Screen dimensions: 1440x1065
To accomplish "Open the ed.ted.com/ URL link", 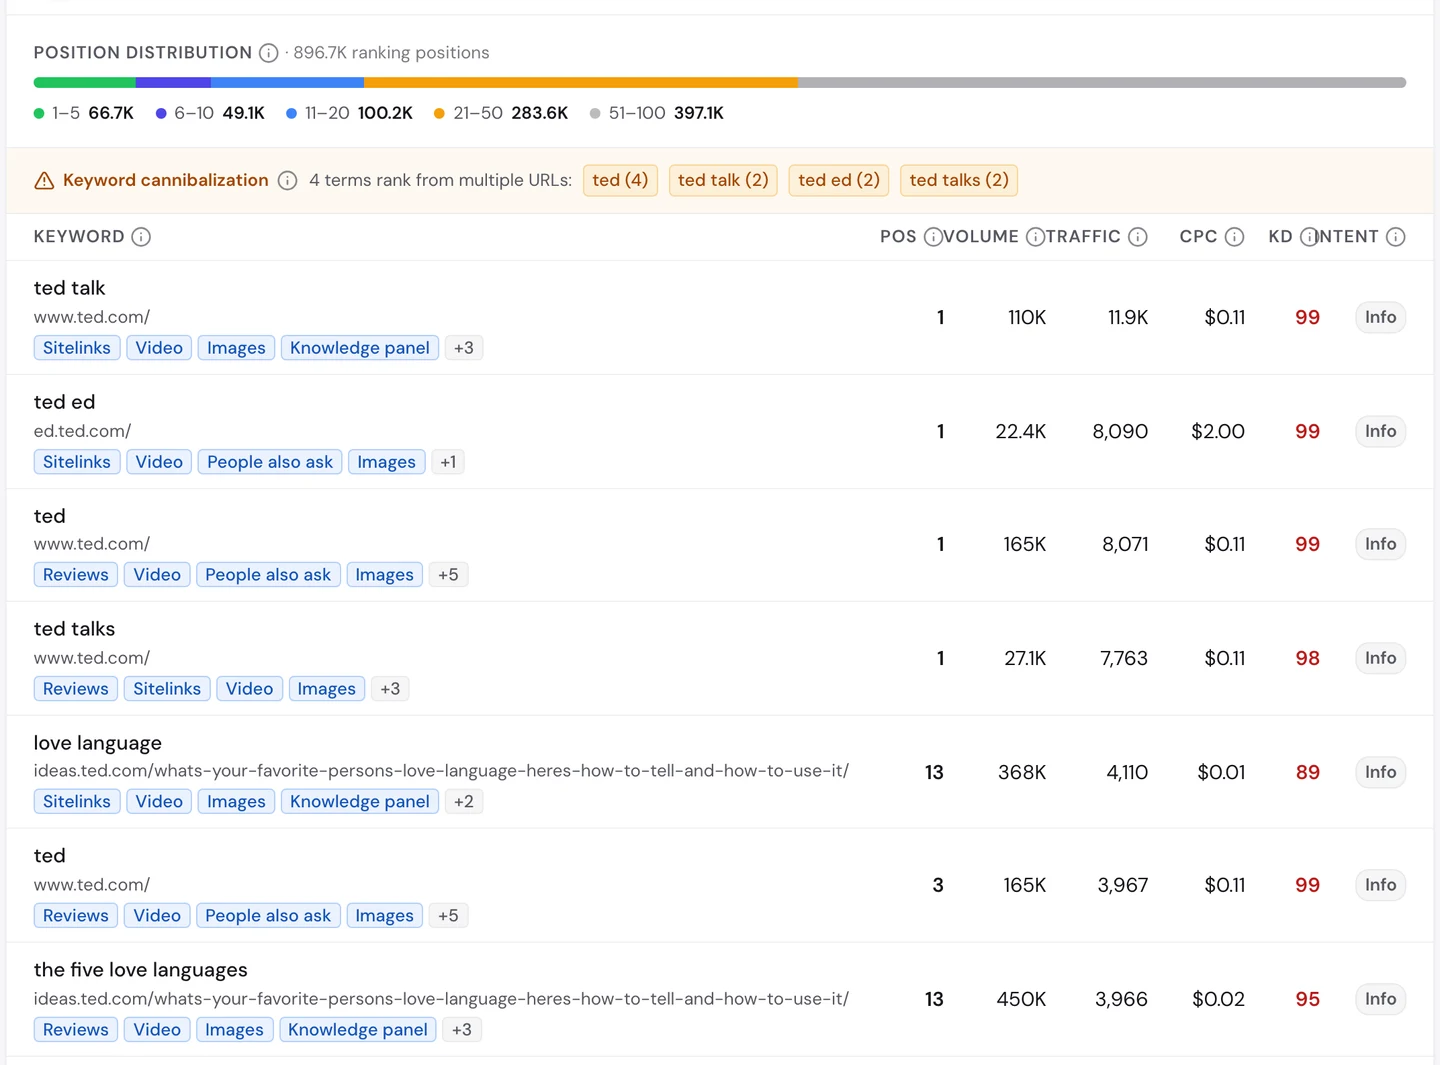I will pyautogui.click(x=83, y=431).
